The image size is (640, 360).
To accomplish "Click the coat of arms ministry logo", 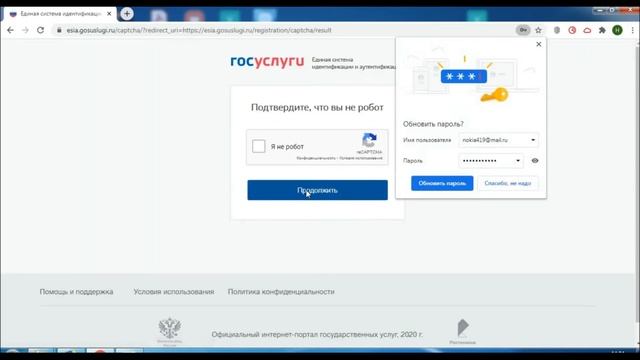I will click(x=170, y=331).
